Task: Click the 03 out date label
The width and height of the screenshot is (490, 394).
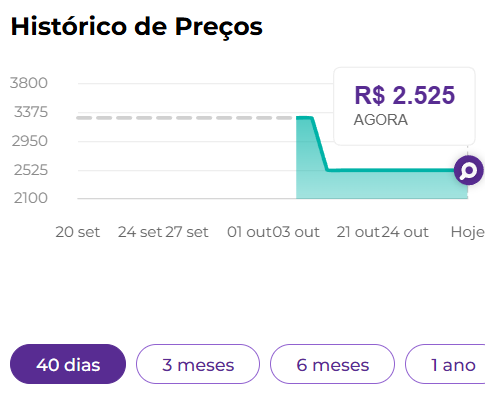Action: 296,232
